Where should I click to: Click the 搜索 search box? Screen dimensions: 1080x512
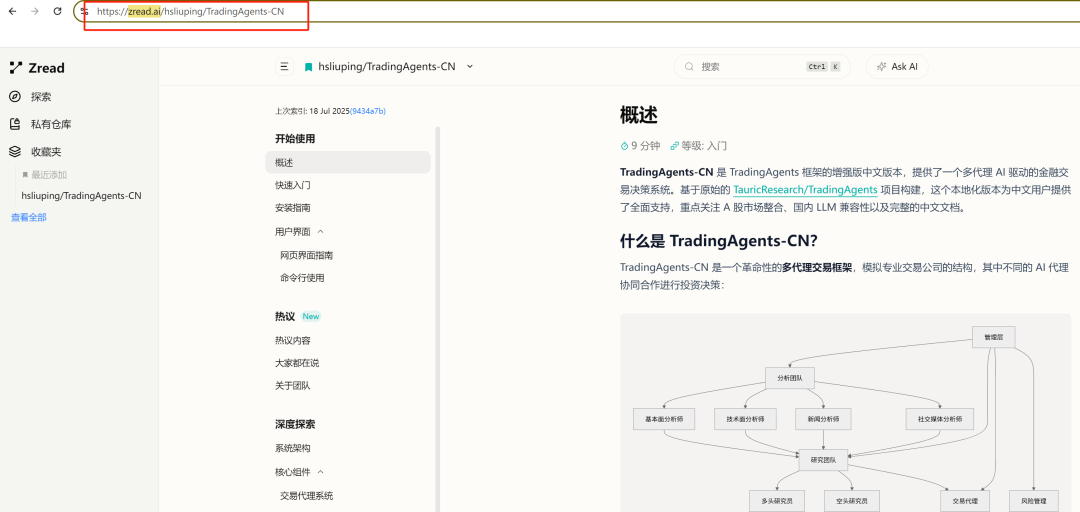tap(762, 67)
